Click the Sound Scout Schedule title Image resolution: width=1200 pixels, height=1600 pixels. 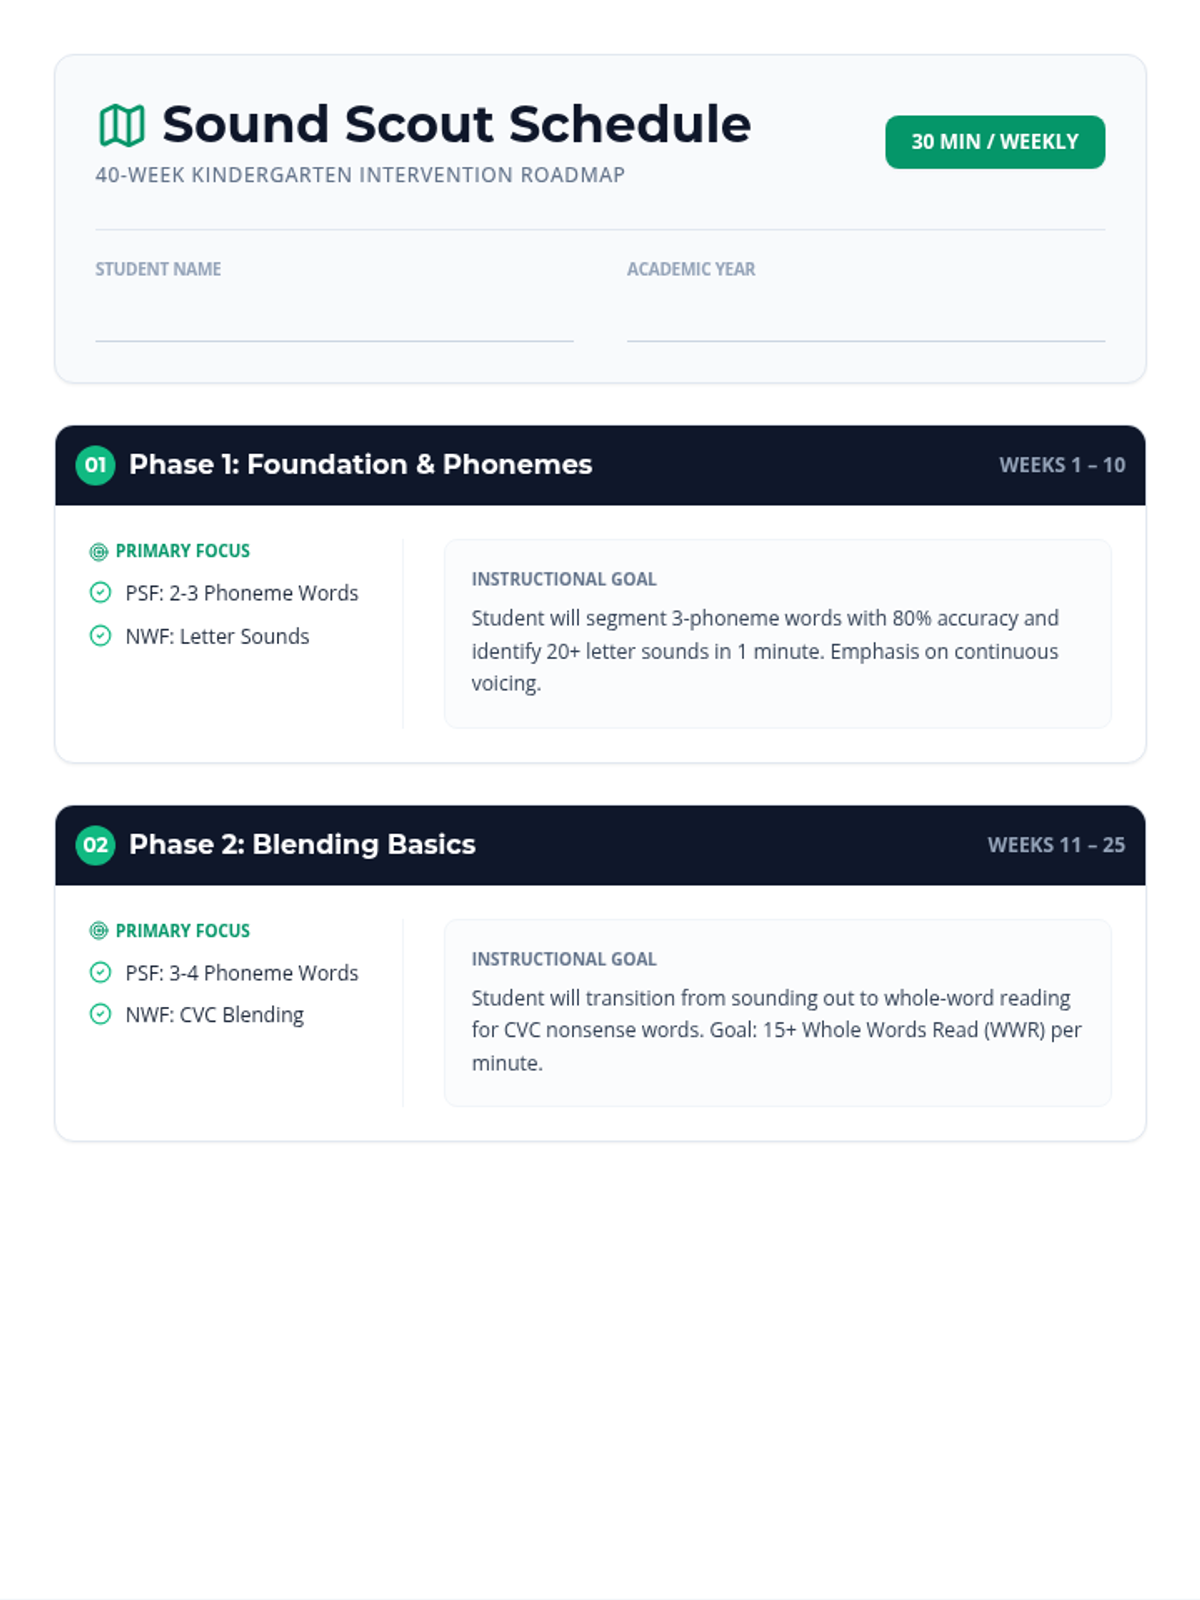456,125
